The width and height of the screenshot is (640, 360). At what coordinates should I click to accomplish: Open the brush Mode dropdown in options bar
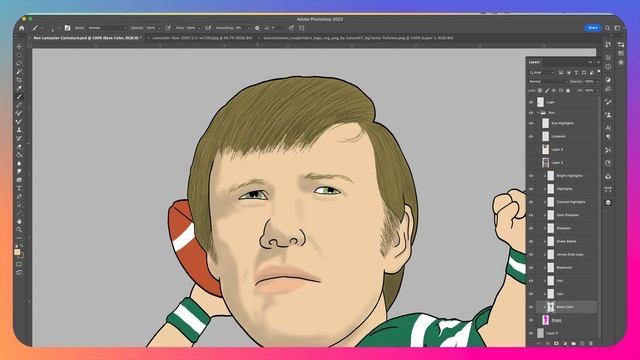(x=107, y=28)
